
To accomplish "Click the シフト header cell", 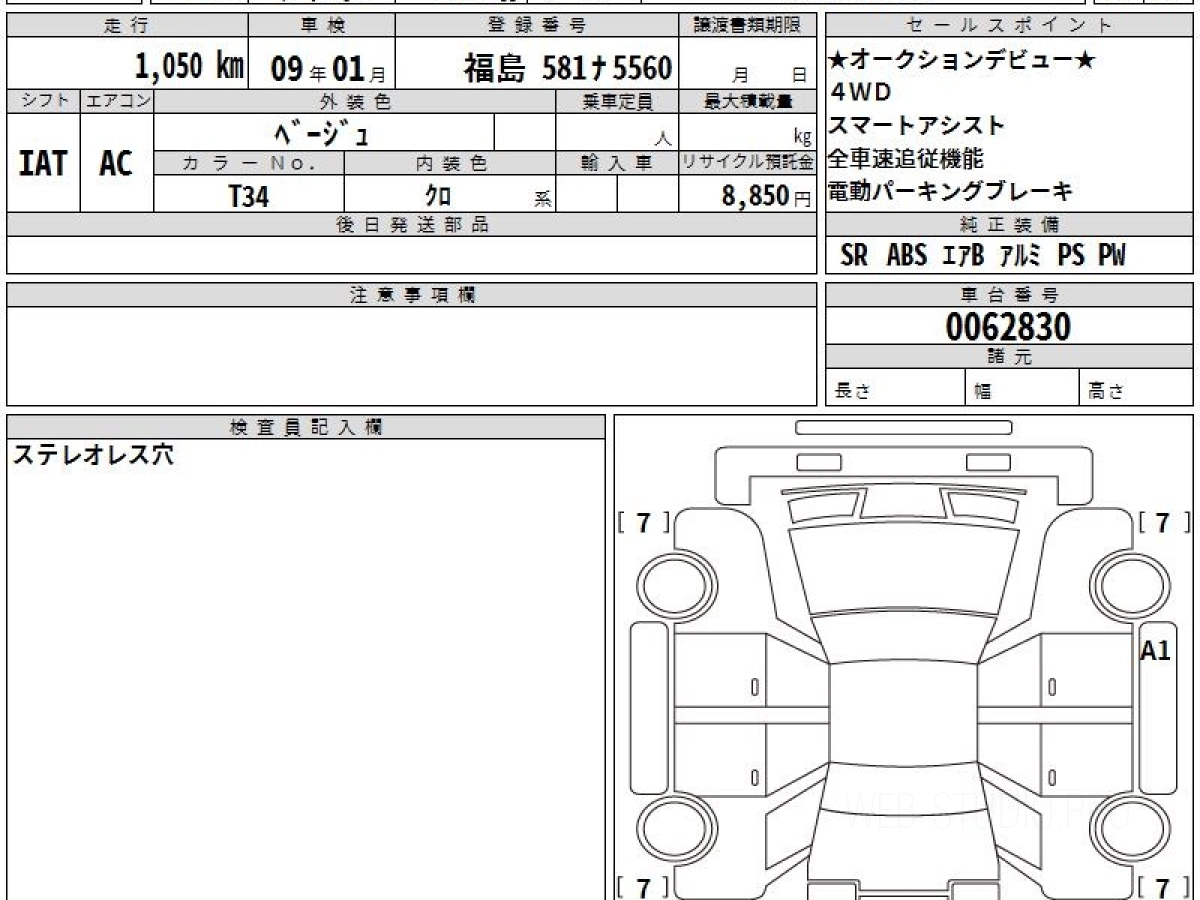I will (43, 101).
